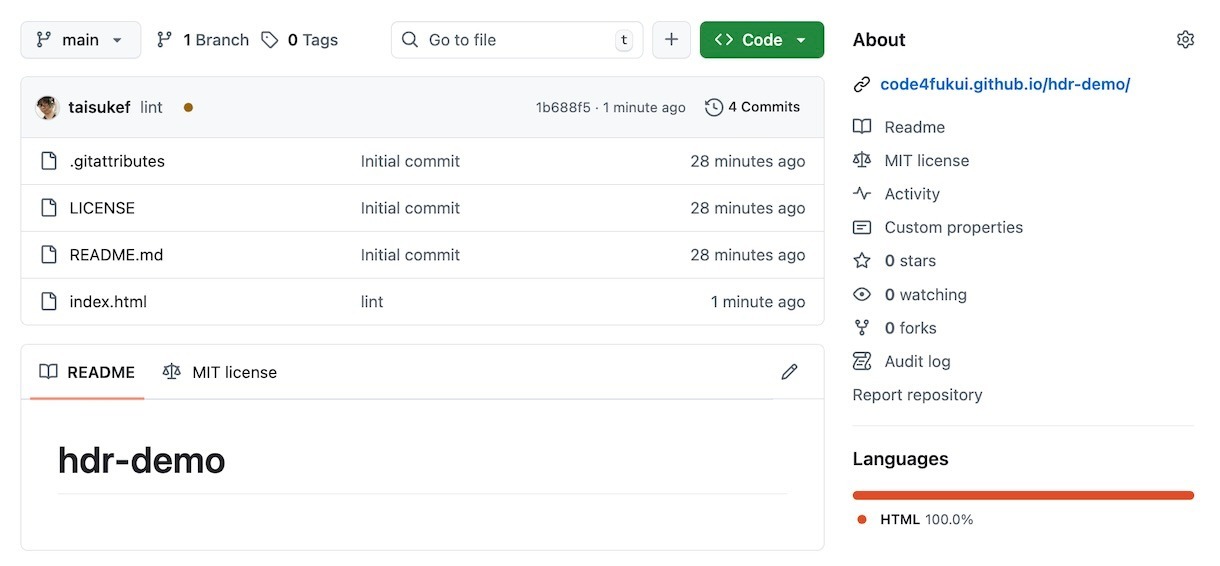Click the branch icon beside 1 Branch

pyautogui.click(x=165, y=40)
